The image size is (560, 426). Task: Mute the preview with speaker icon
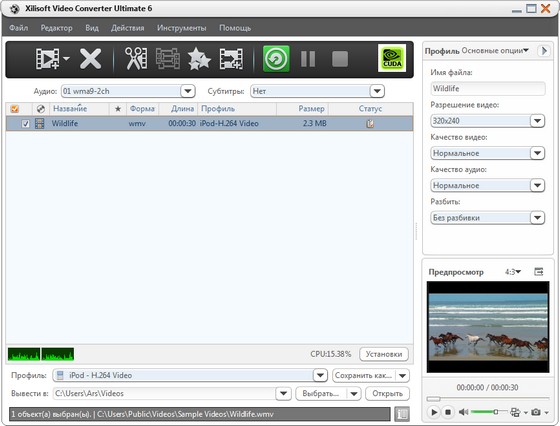coord(463,412)
